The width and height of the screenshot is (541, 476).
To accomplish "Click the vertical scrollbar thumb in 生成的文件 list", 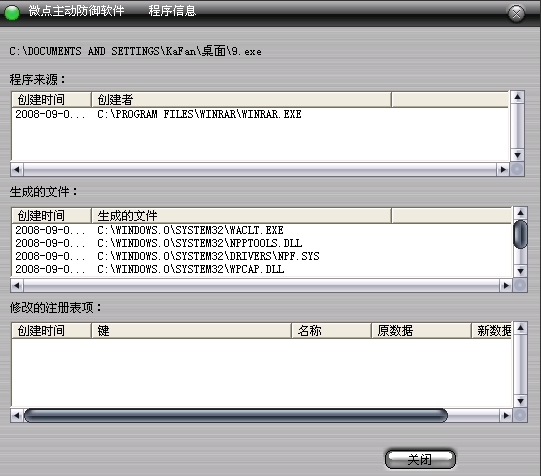I will click(x=520, y=234).
